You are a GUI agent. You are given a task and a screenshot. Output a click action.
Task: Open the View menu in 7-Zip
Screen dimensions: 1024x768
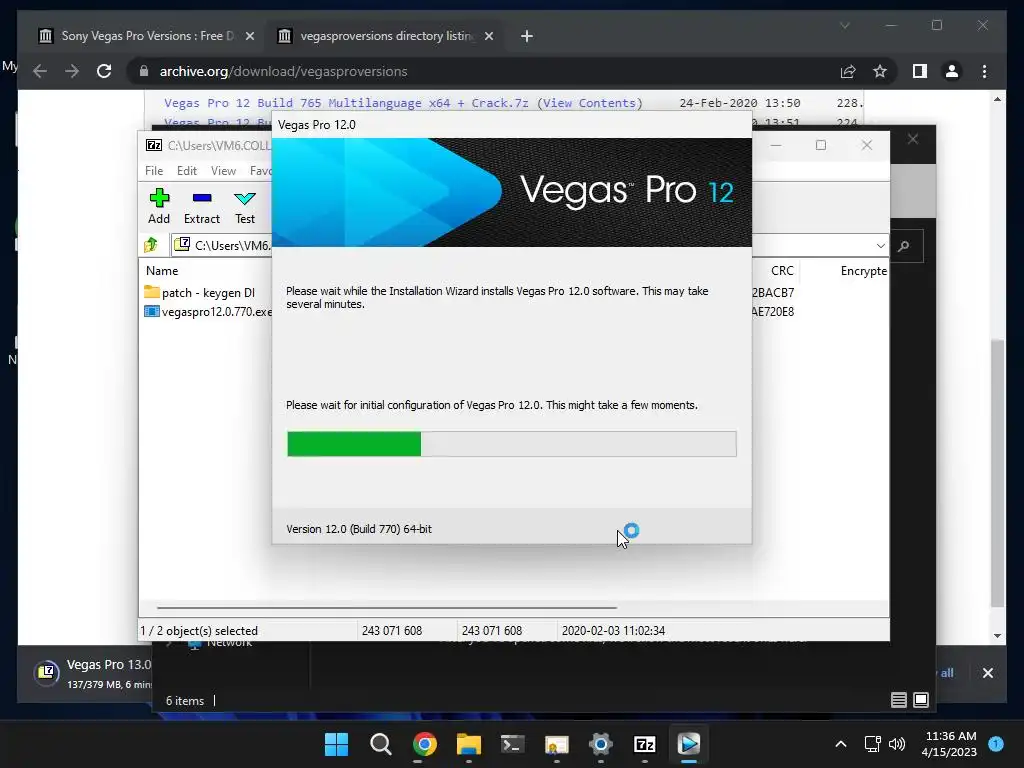click(x=223, y=170)
